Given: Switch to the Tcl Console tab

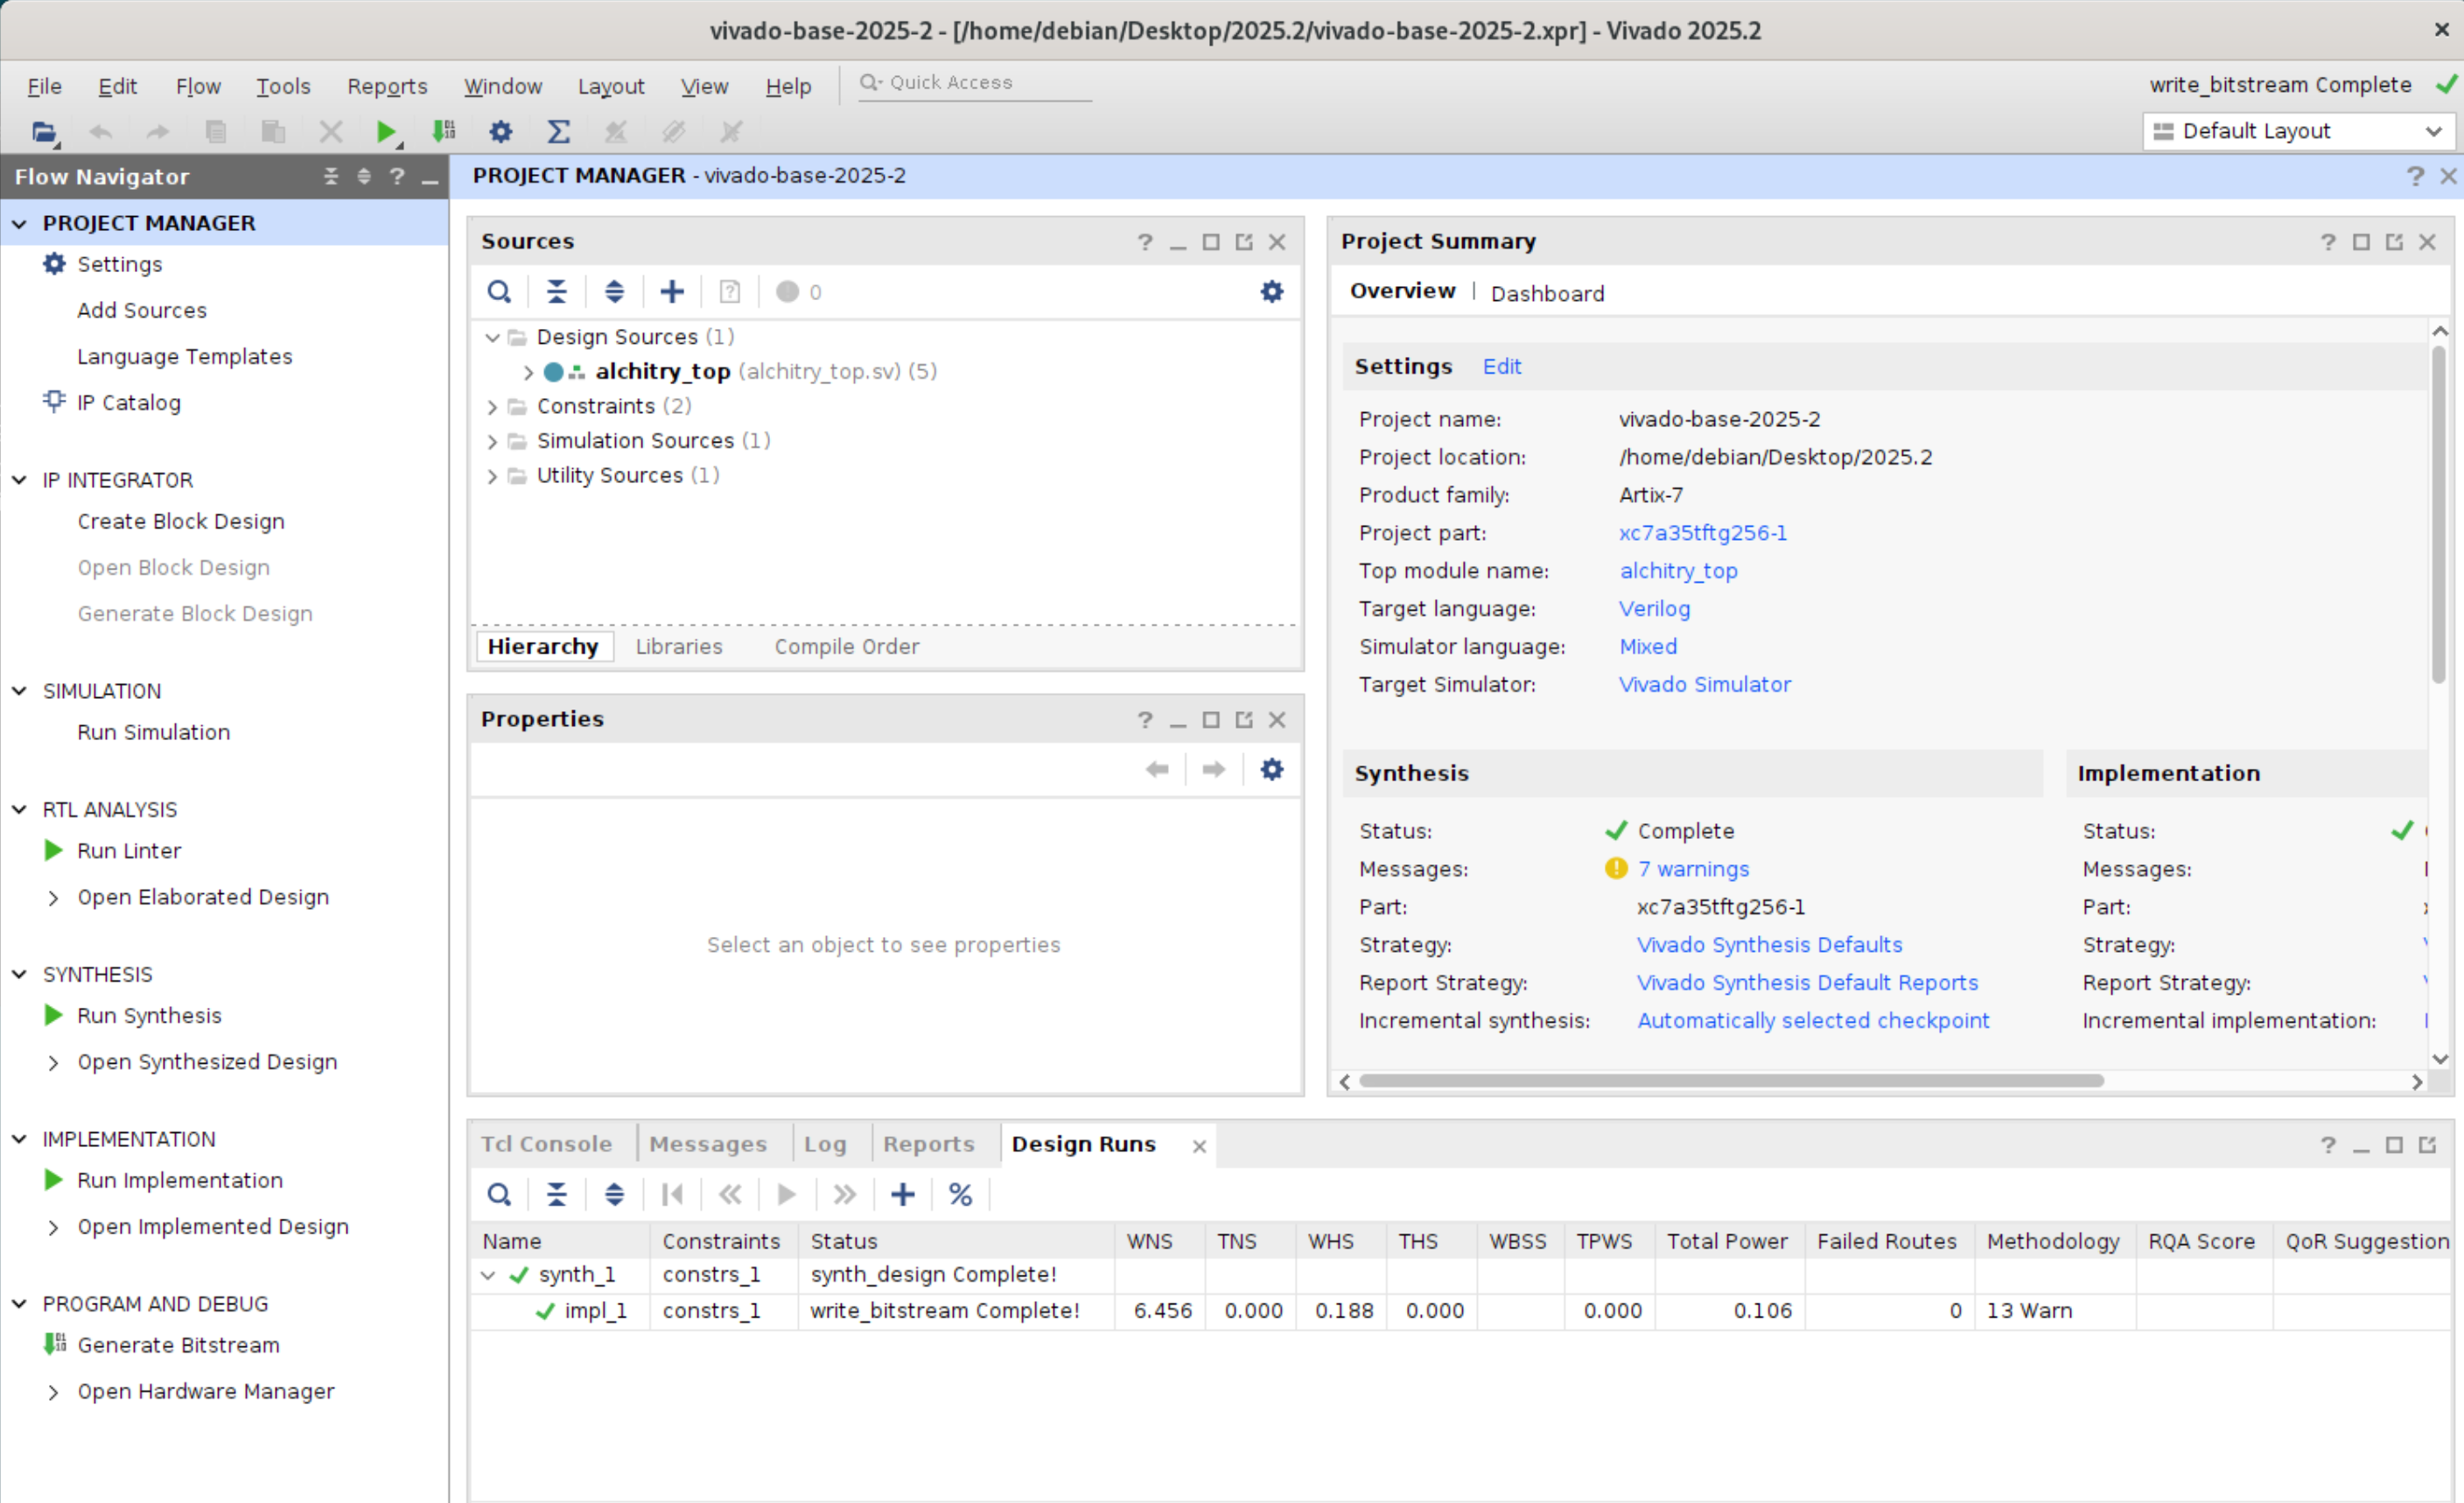Looking at the screenshot, I should click(x=546, y=1143).
